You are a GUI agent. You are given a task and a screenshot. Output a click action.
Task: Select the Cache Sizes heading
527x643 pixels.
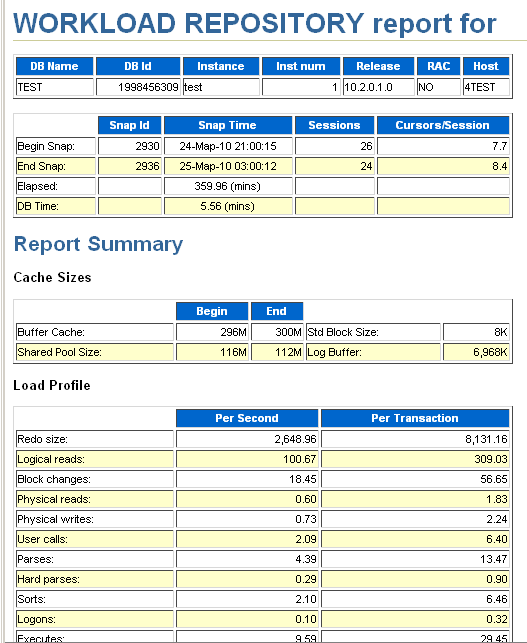(52, 278)
